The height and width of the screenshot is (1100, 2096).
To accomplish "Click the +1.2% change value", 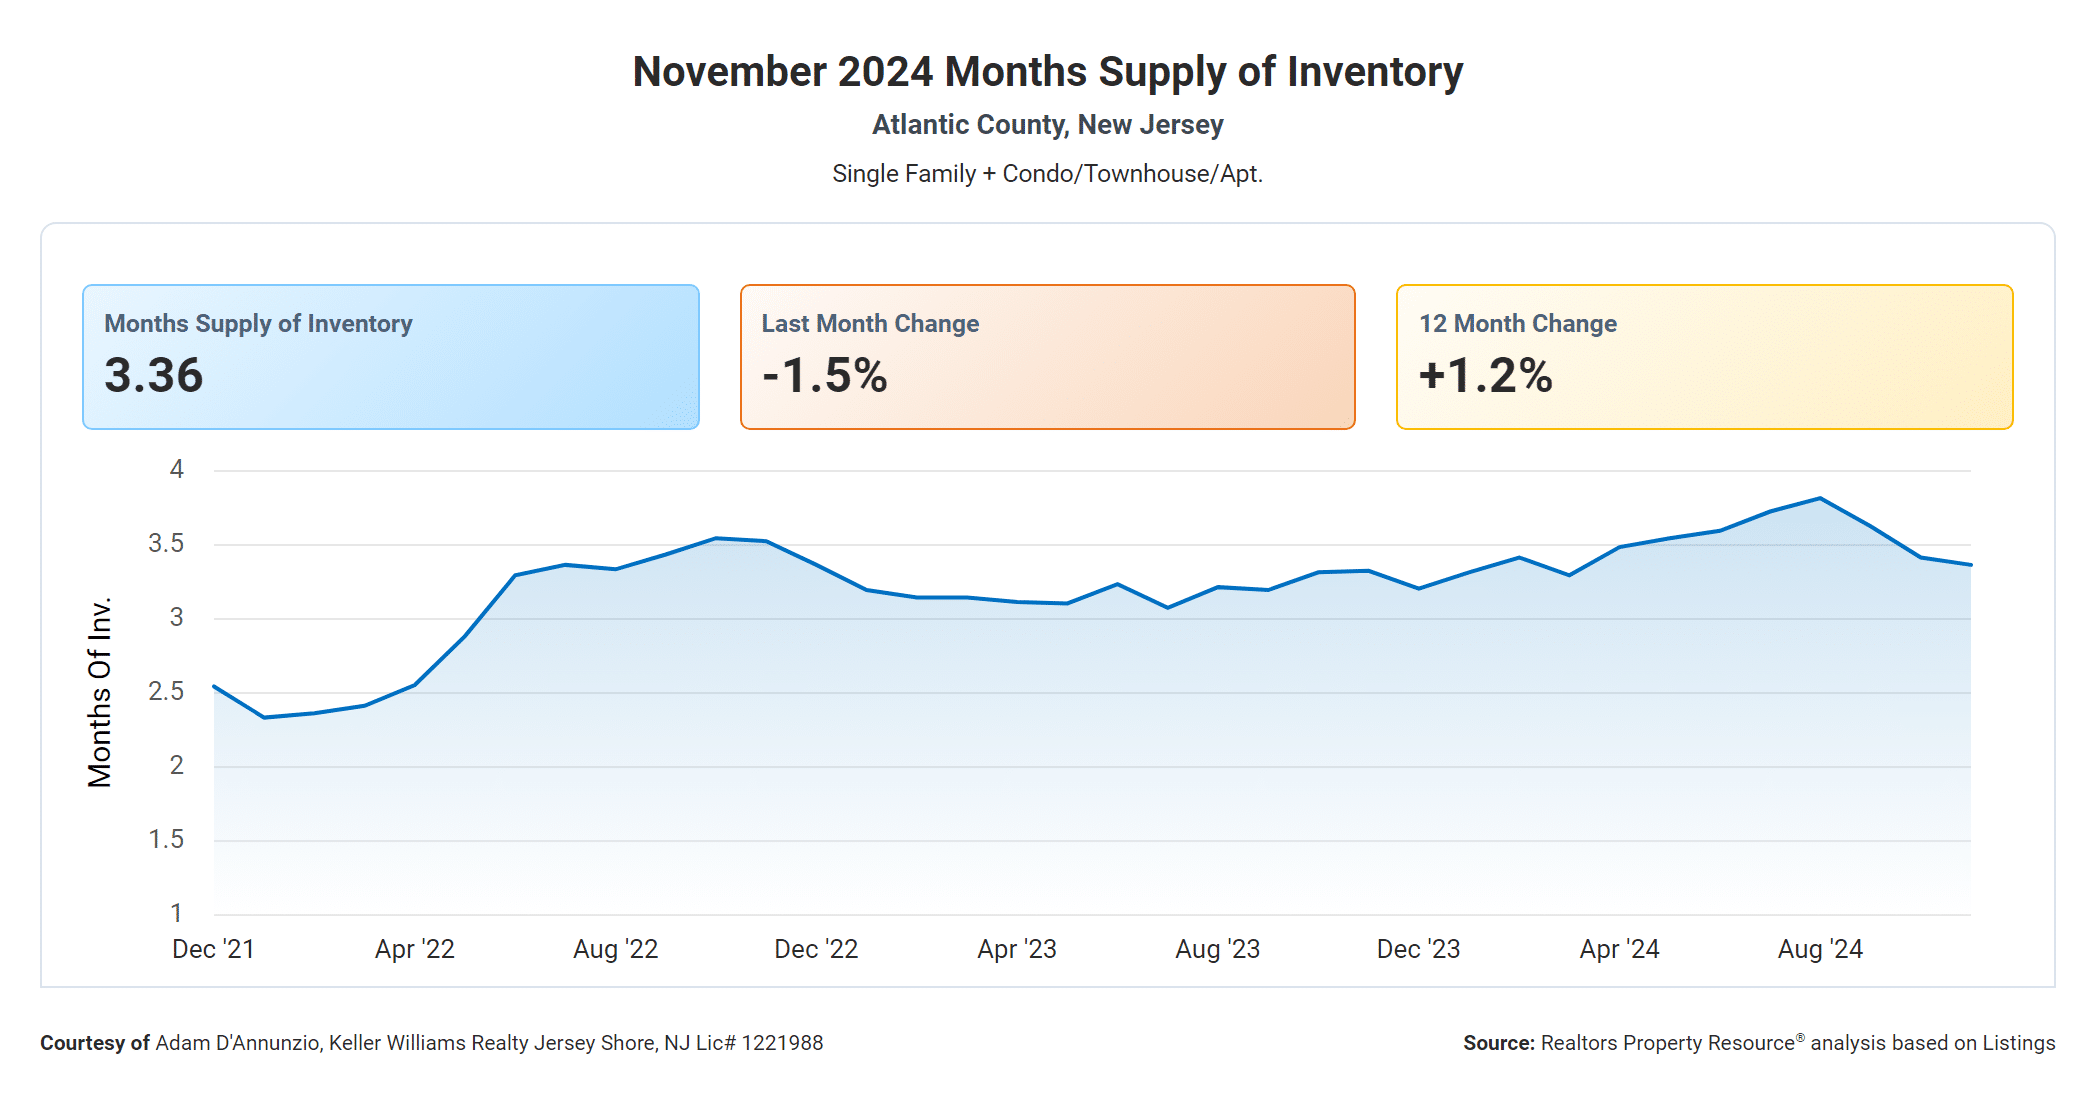I will tap(1486, 376).
